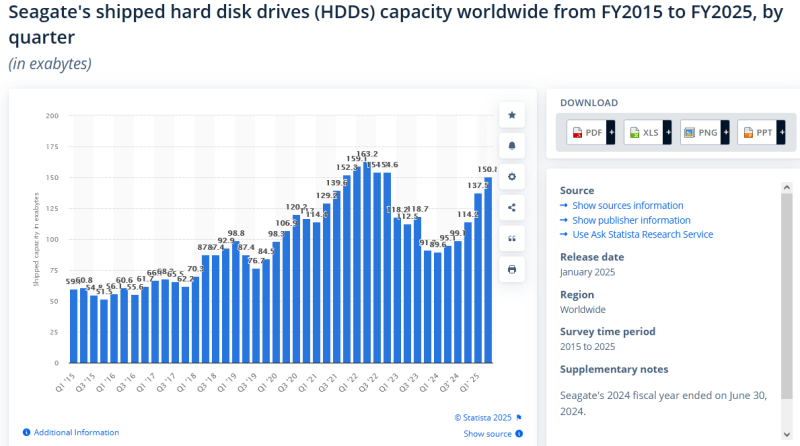
Task: Click Show source link
Action: tap(487, 434)
